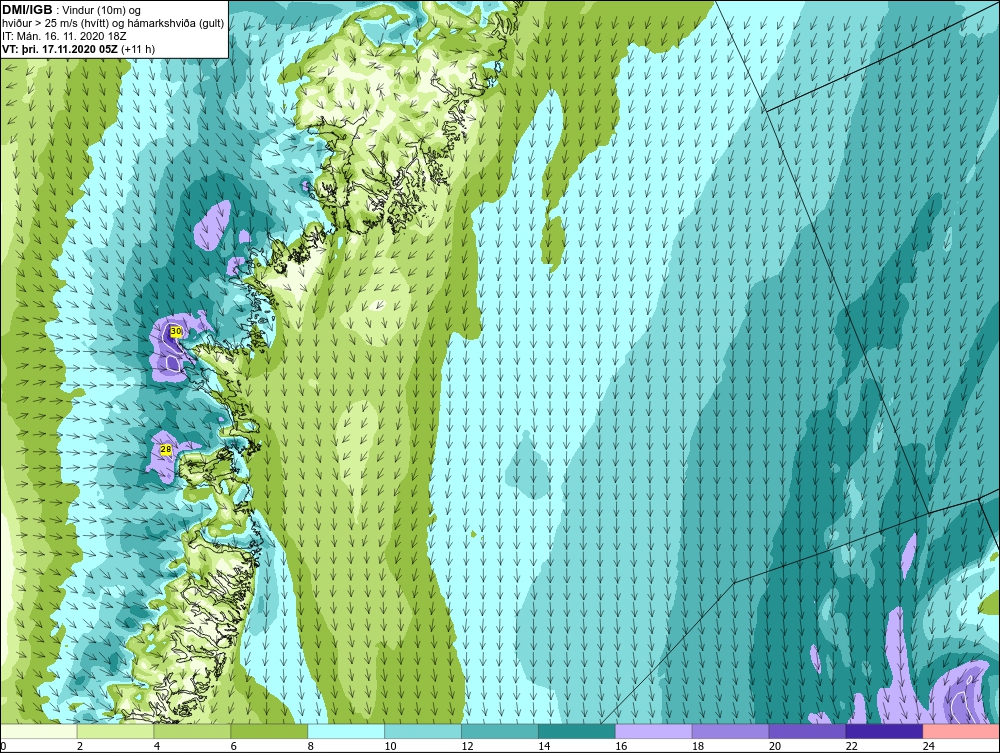This screenshot has width=1000, height=753.
Task: Click legend scale value 0
Action: pos(3,746)
